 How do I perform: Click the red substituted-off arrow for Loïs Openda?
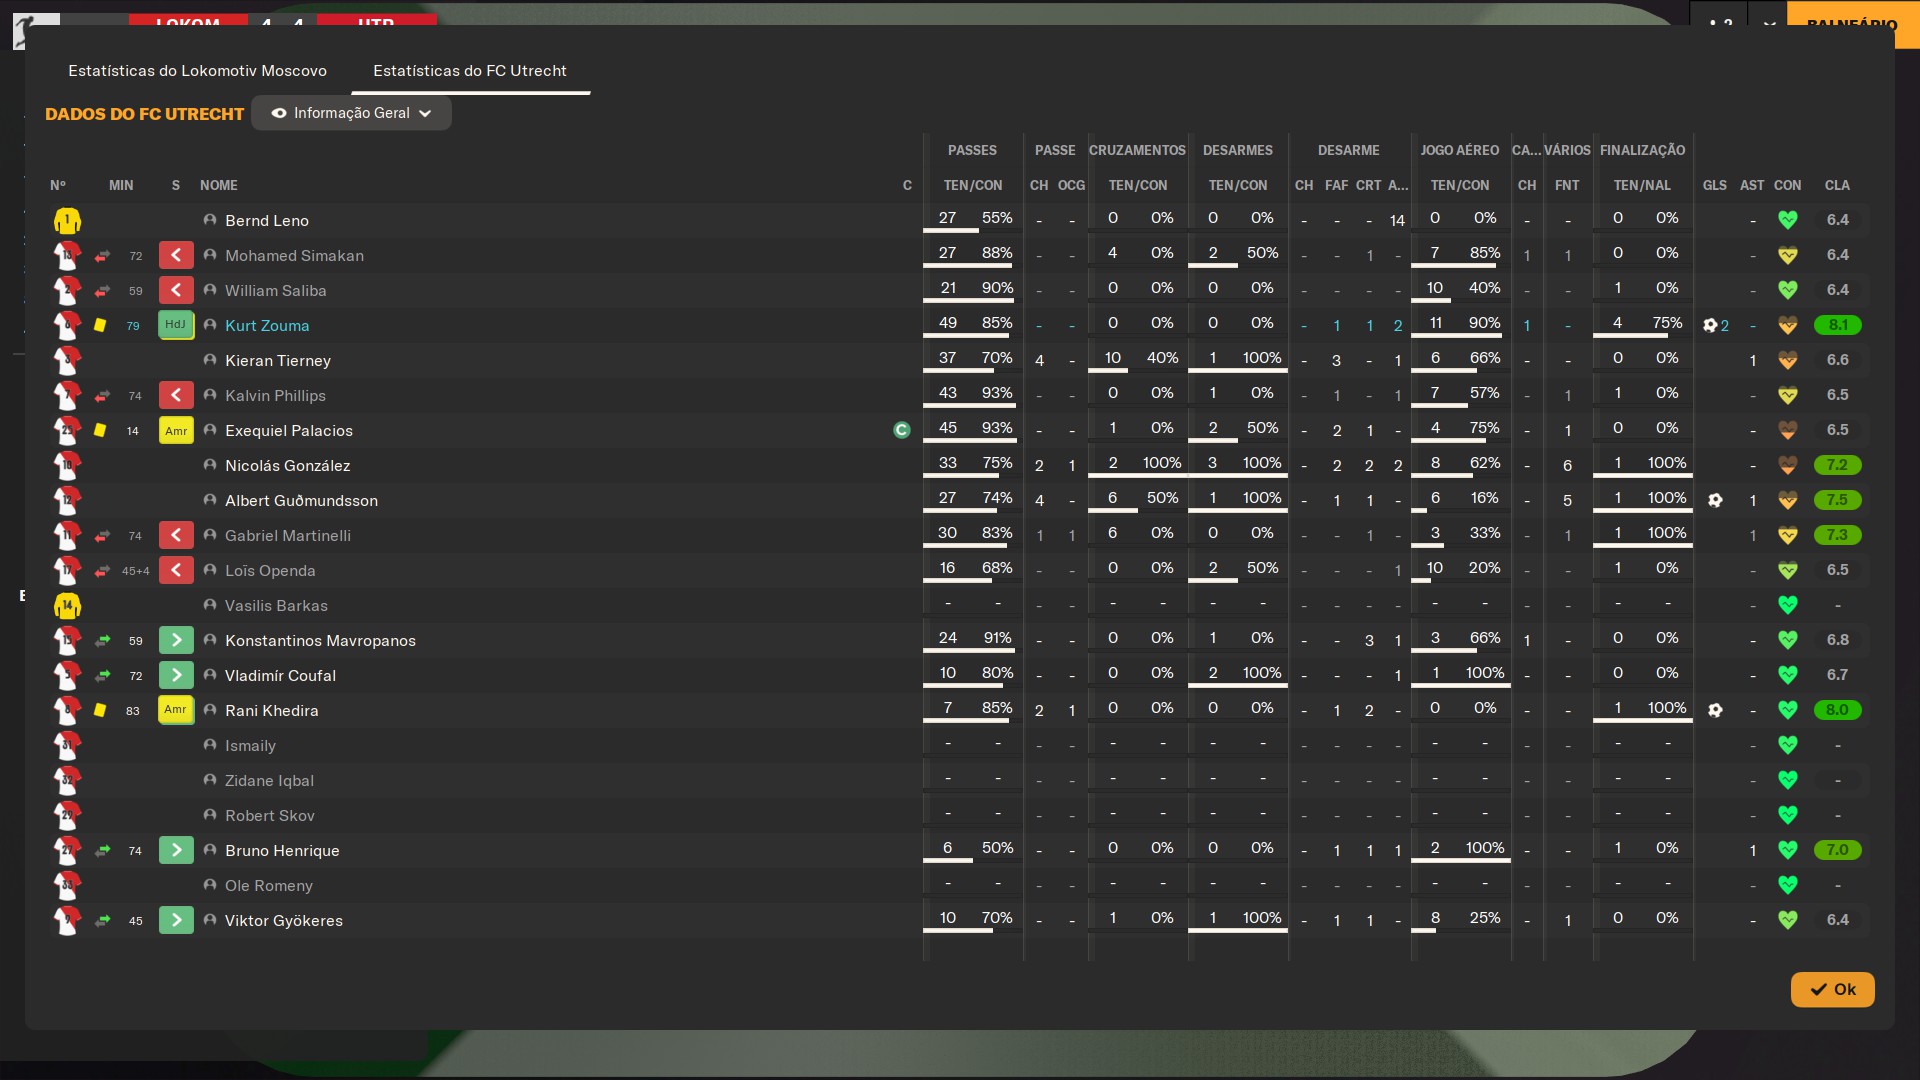coord(176,570)
